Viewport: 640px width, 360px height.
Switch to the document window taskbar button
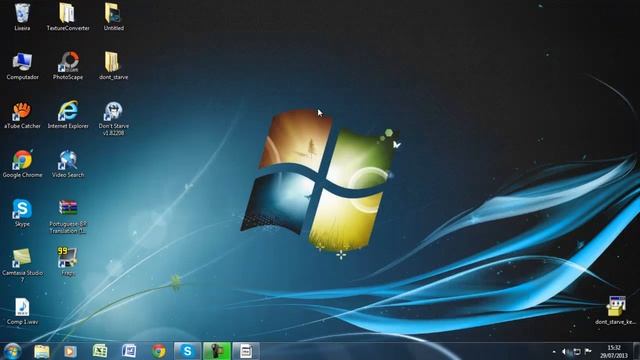click(x=246, y=351)
